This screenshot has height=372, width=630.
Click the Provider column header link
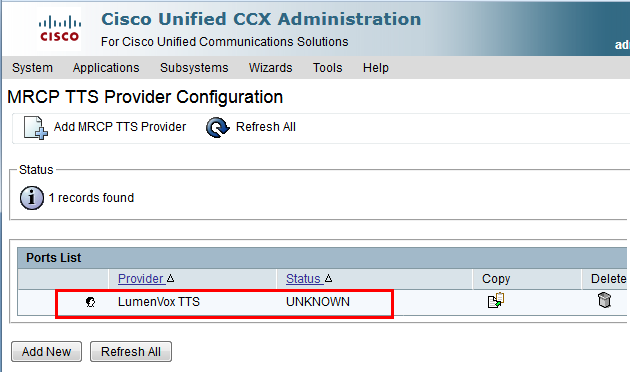tap(141, 278)
